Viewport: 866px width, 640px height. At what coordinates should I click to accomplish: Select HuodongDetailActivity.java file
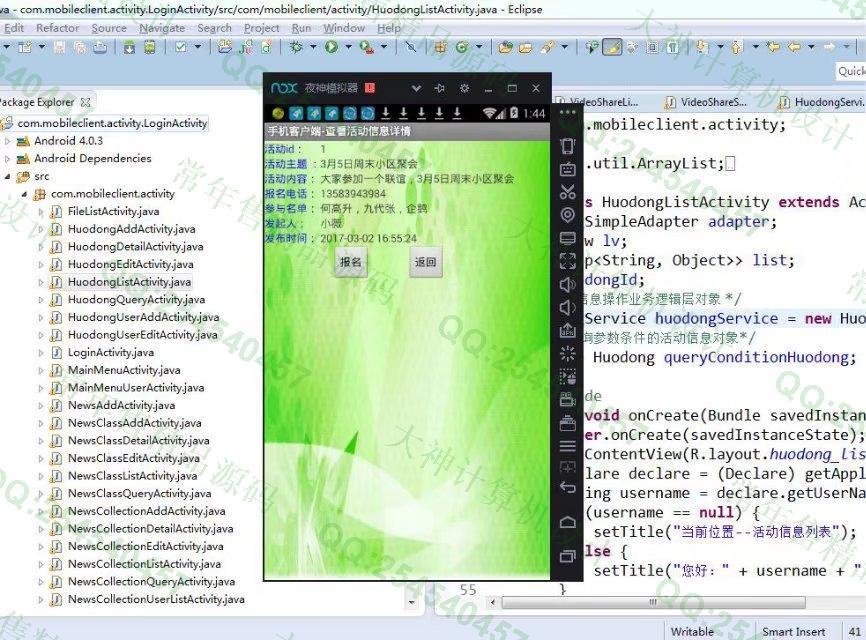[135, 247]
